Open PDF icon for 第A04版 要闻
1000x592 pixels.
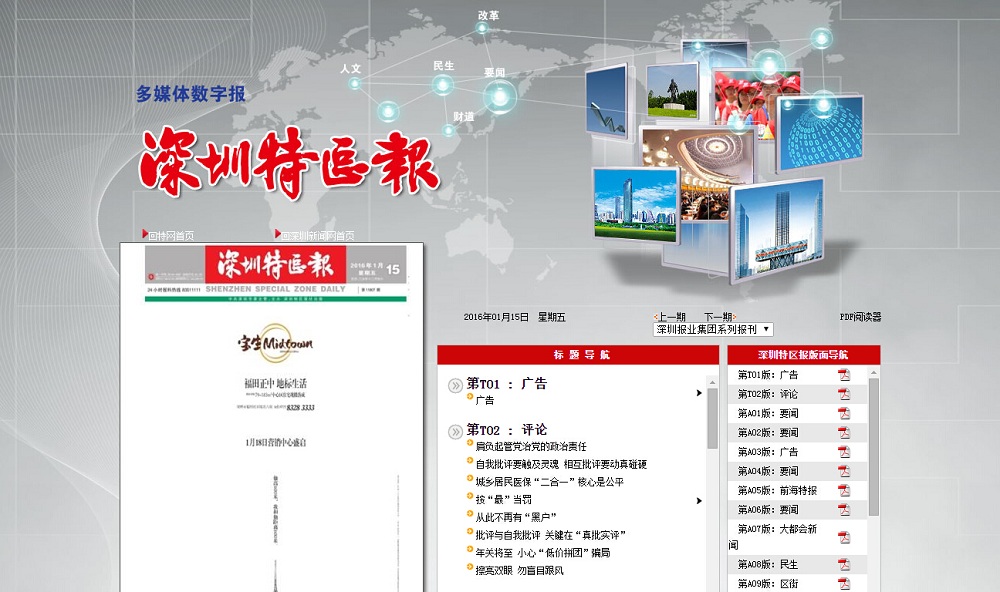pyautogui.click(x=844, y=471)
